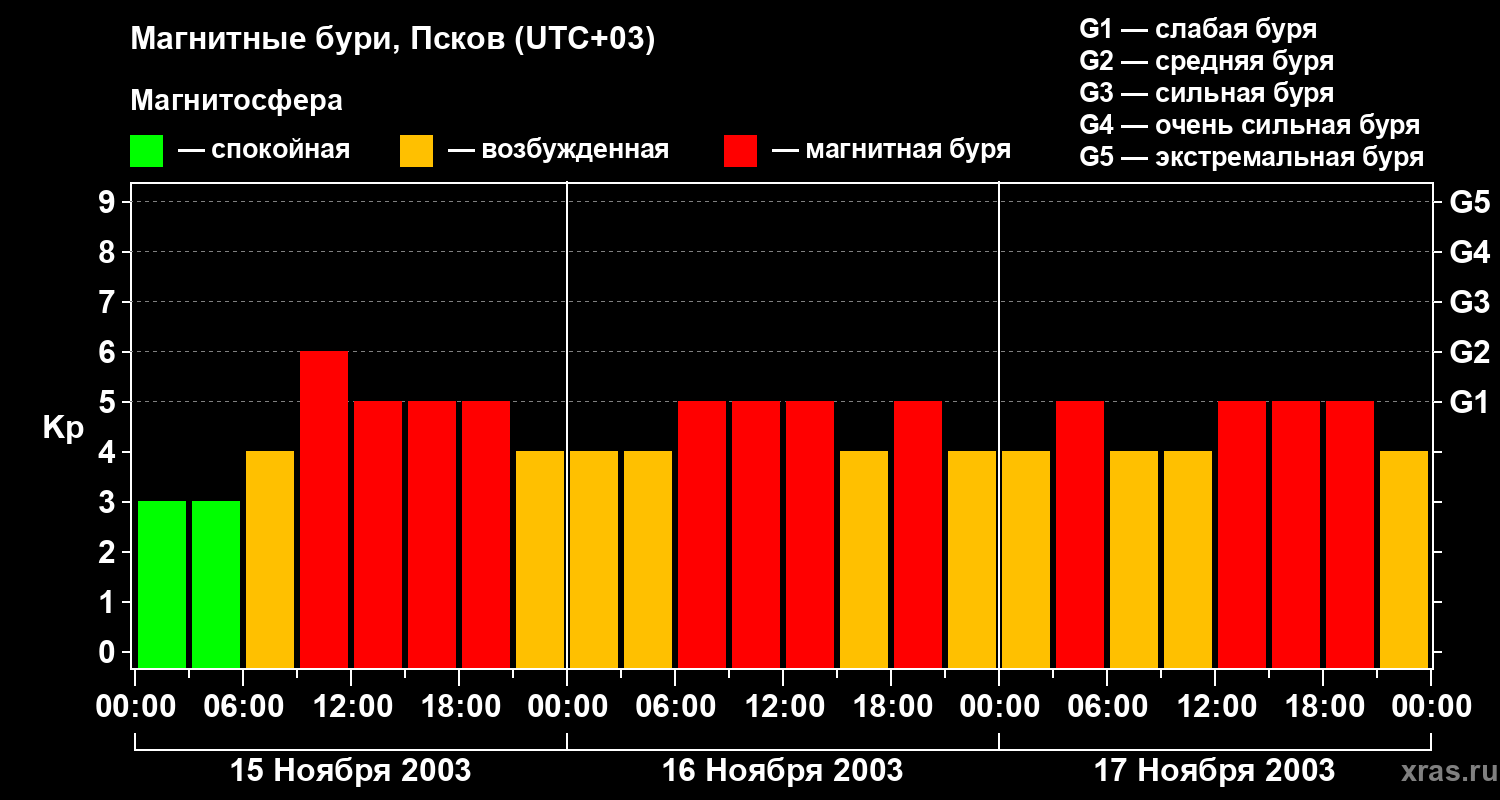Click the '— магнитная буря' legend label
Screen dimensions: 1500x800
click(x=892, y=151)
